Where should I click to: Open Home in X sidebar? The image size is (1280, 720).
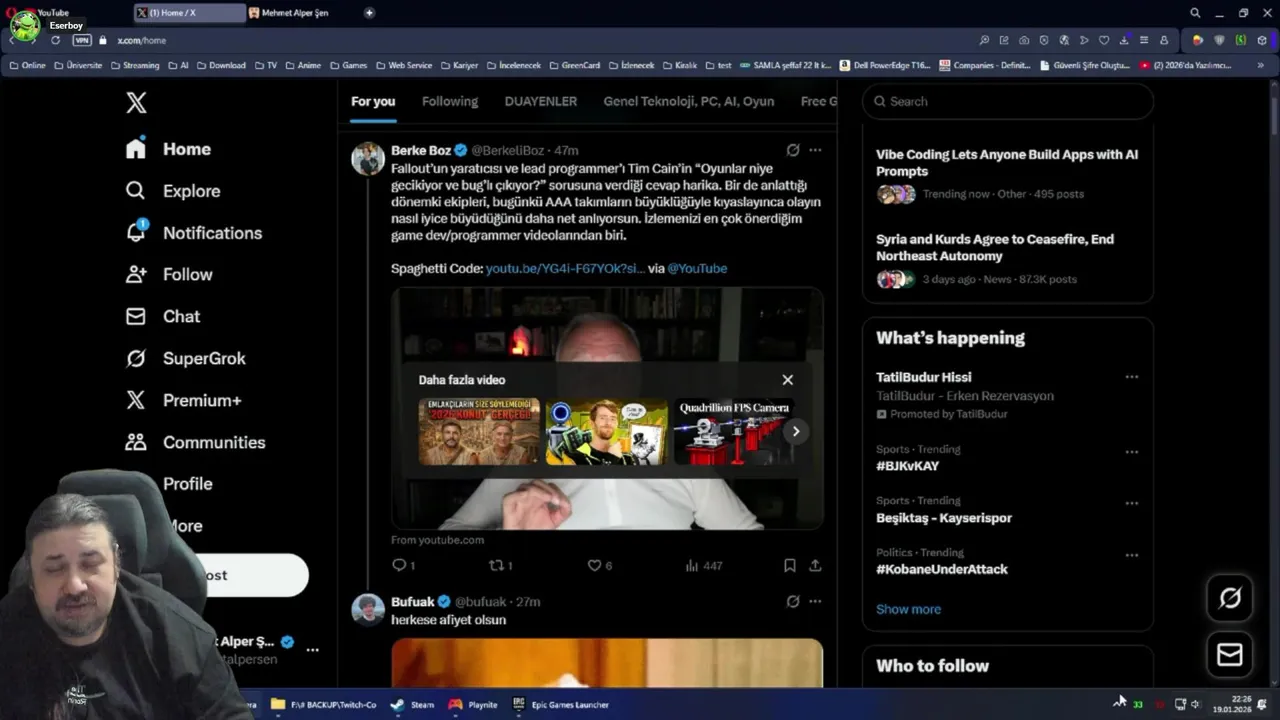pyautogui.click(x=168, y=149)
